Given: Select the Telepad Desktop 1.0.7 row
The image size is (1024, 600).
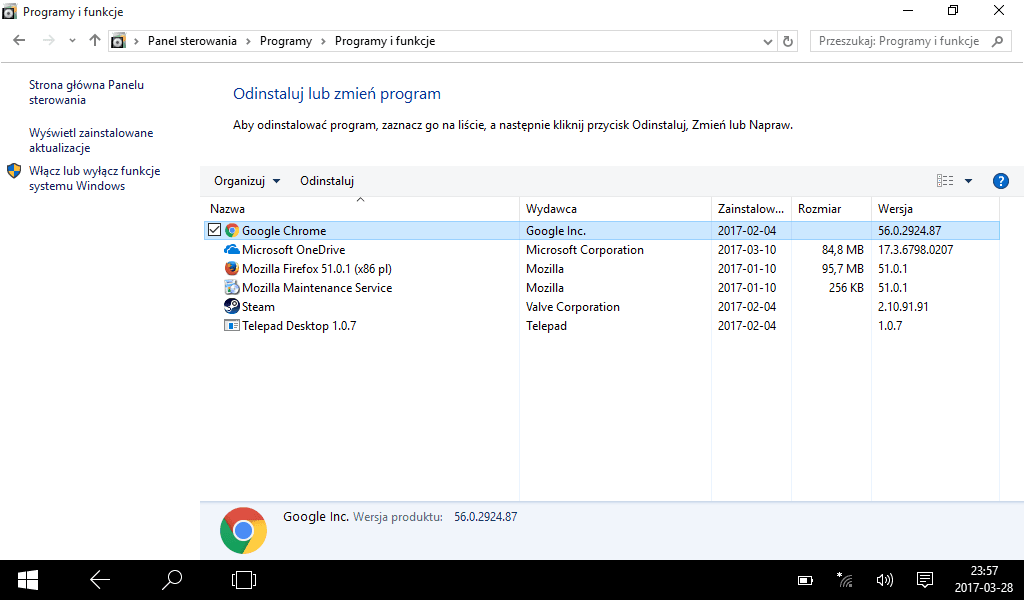Looking at the screenshot, I should (x=601, y=325).
